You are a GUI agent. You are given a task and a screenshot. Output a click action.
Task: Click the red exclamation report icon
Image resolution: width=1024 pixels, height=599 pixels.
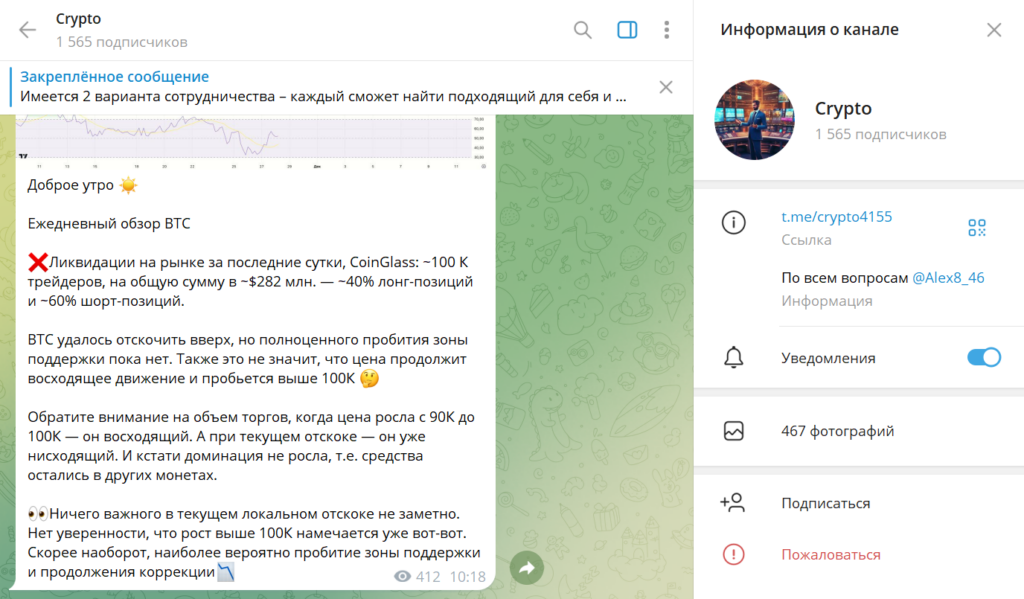733,555
